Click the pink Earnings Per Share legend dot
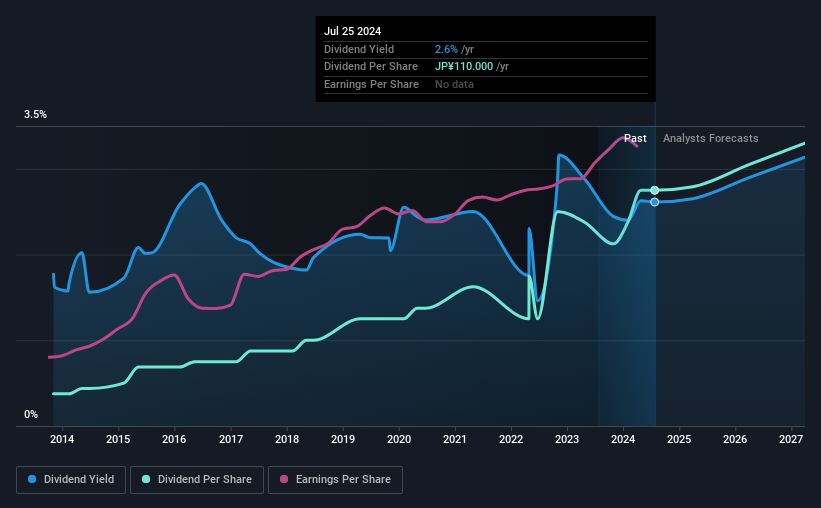 point(284,479)
